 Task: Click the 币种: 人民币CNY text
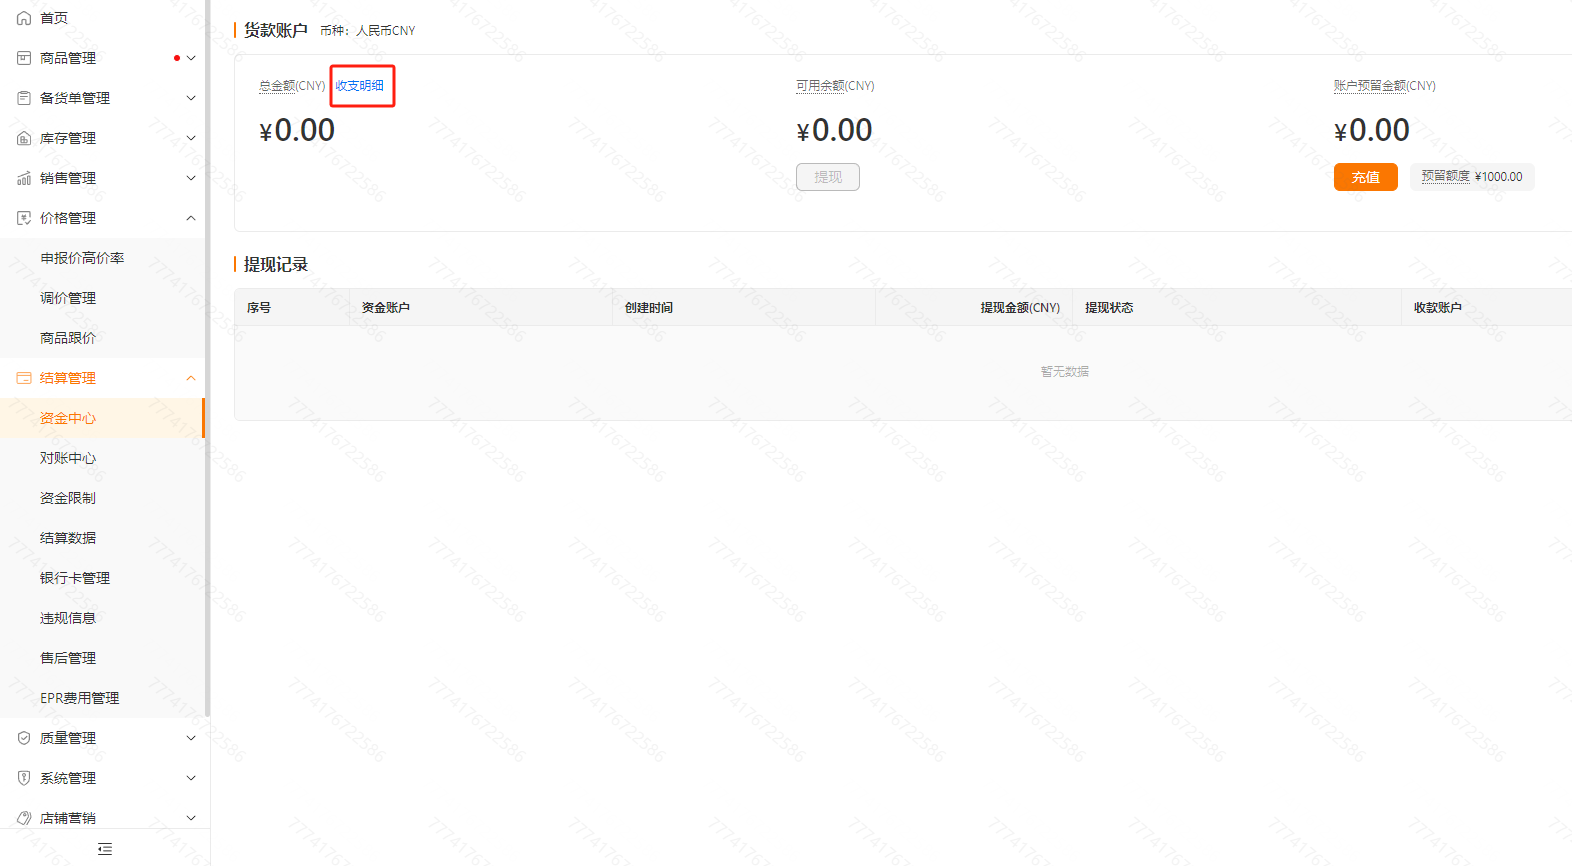coord(368,31)
